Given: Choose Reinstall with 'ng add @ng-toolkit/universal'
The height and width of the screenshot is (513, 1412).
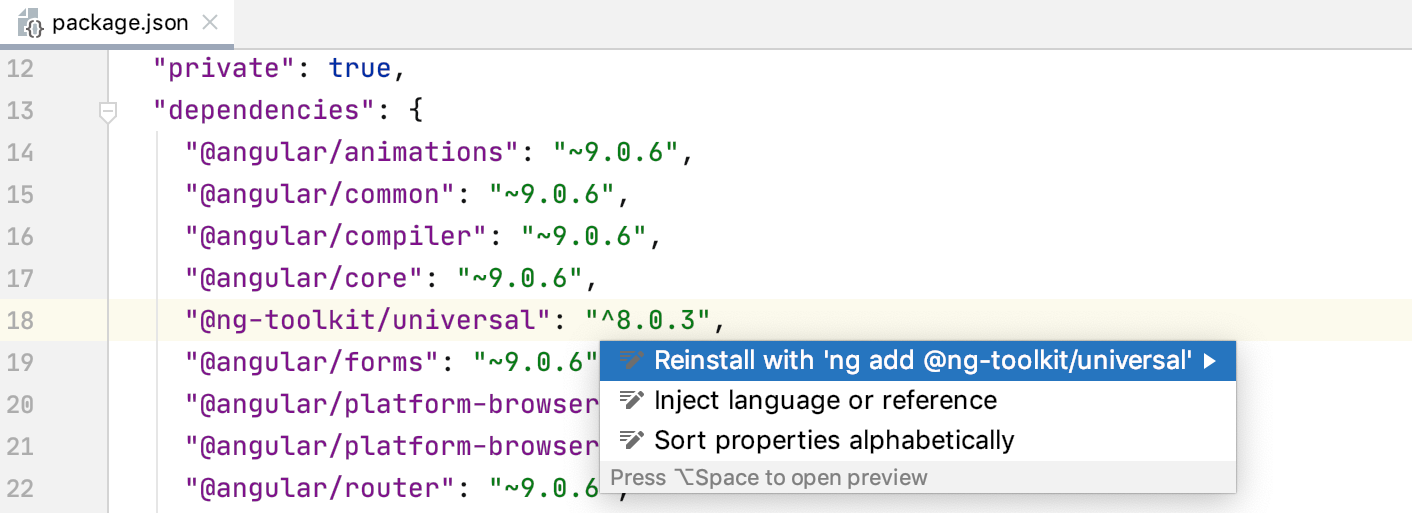Looking at the screenshot, I should pos(917,361).
